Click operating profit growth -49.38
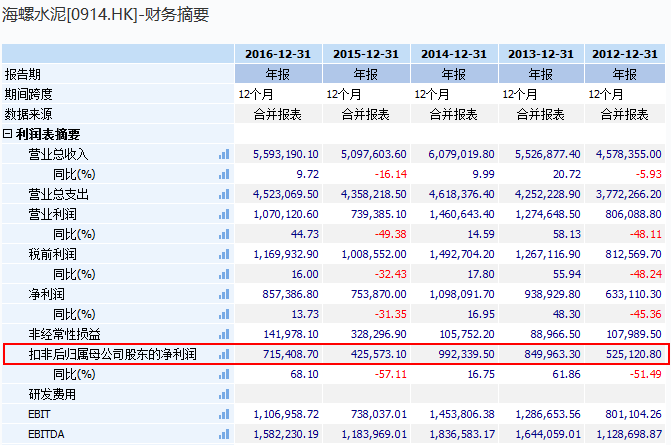The height and width of the screenshot is (445, 671). point(391,234)
